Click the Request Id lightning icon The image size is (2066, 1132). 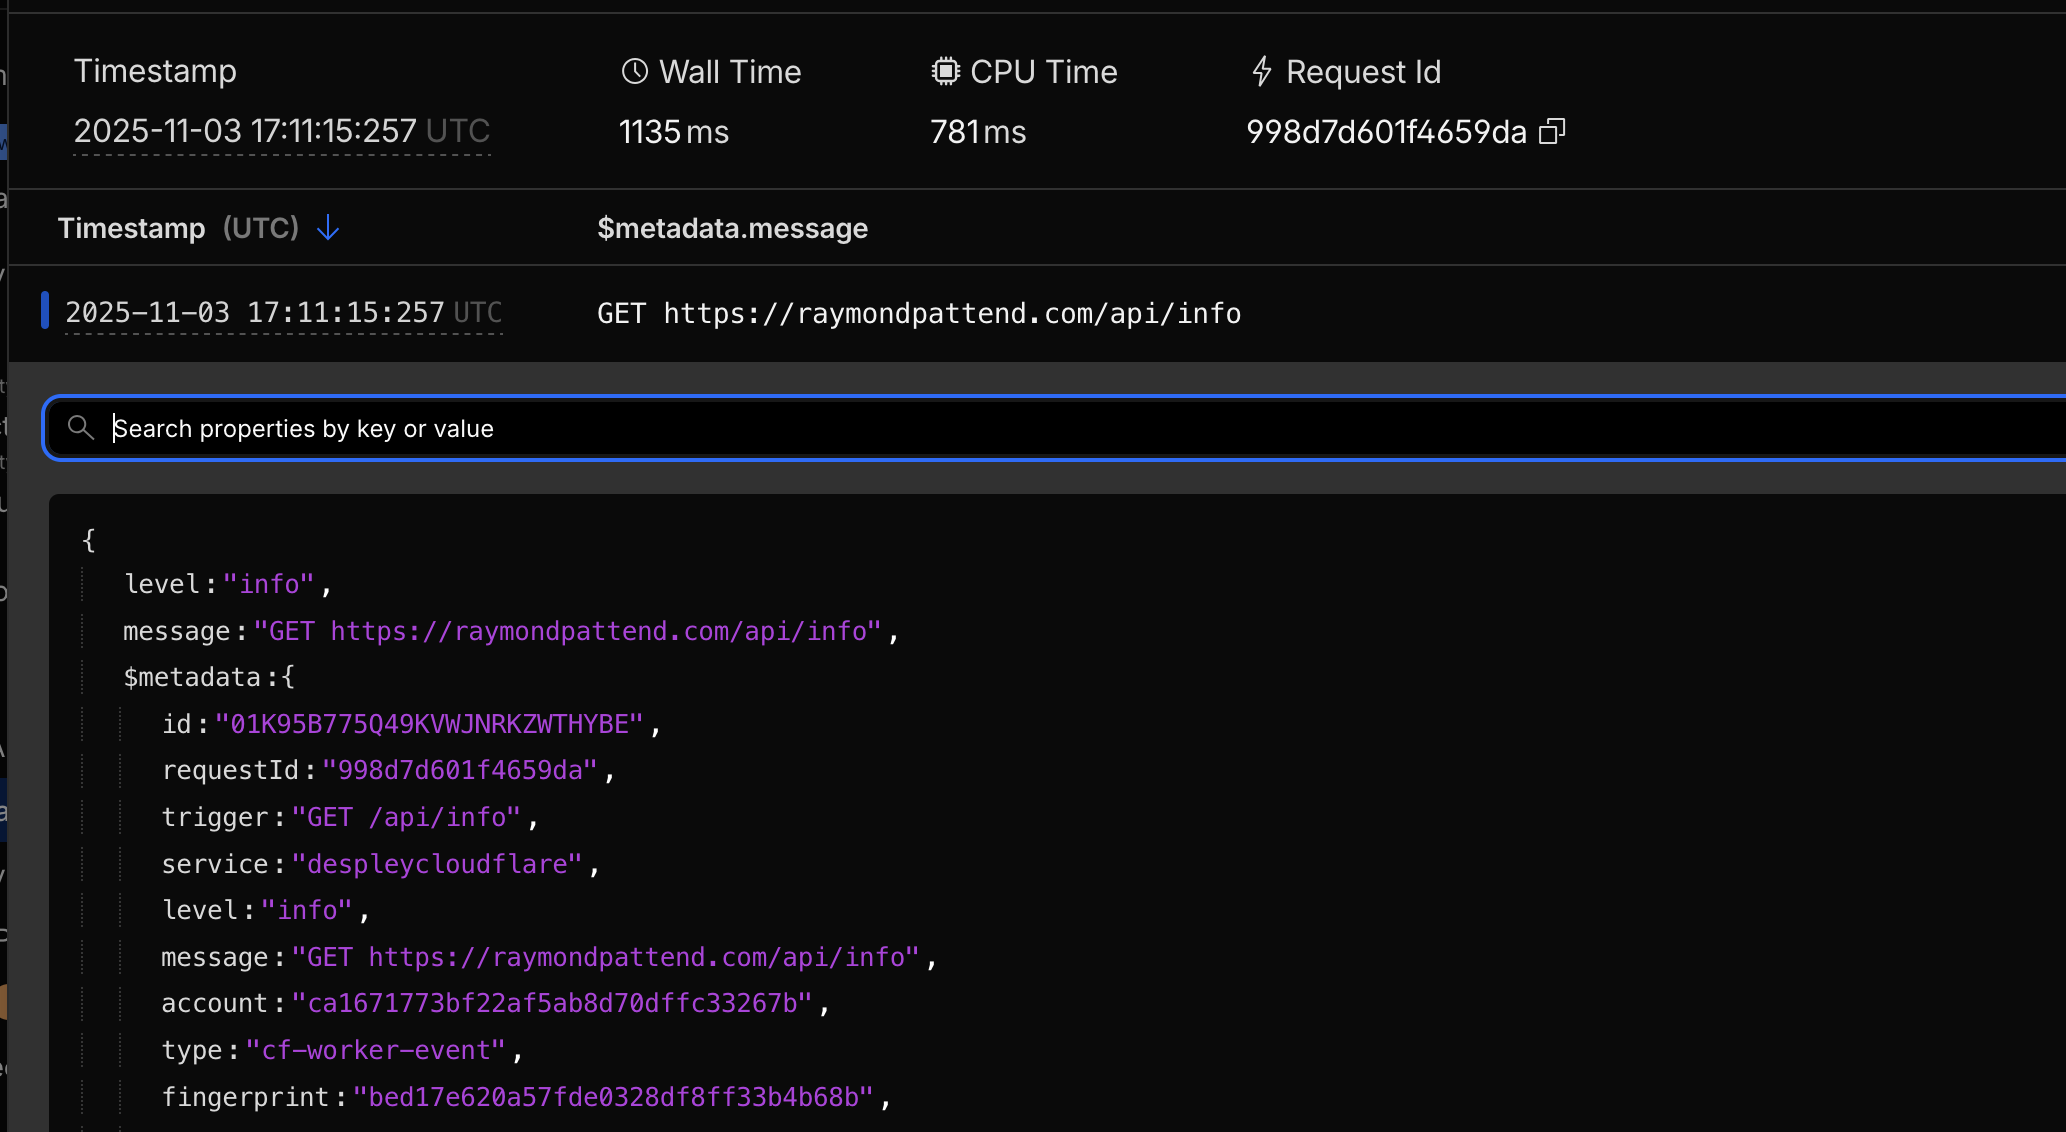(x=1262, y=71)
